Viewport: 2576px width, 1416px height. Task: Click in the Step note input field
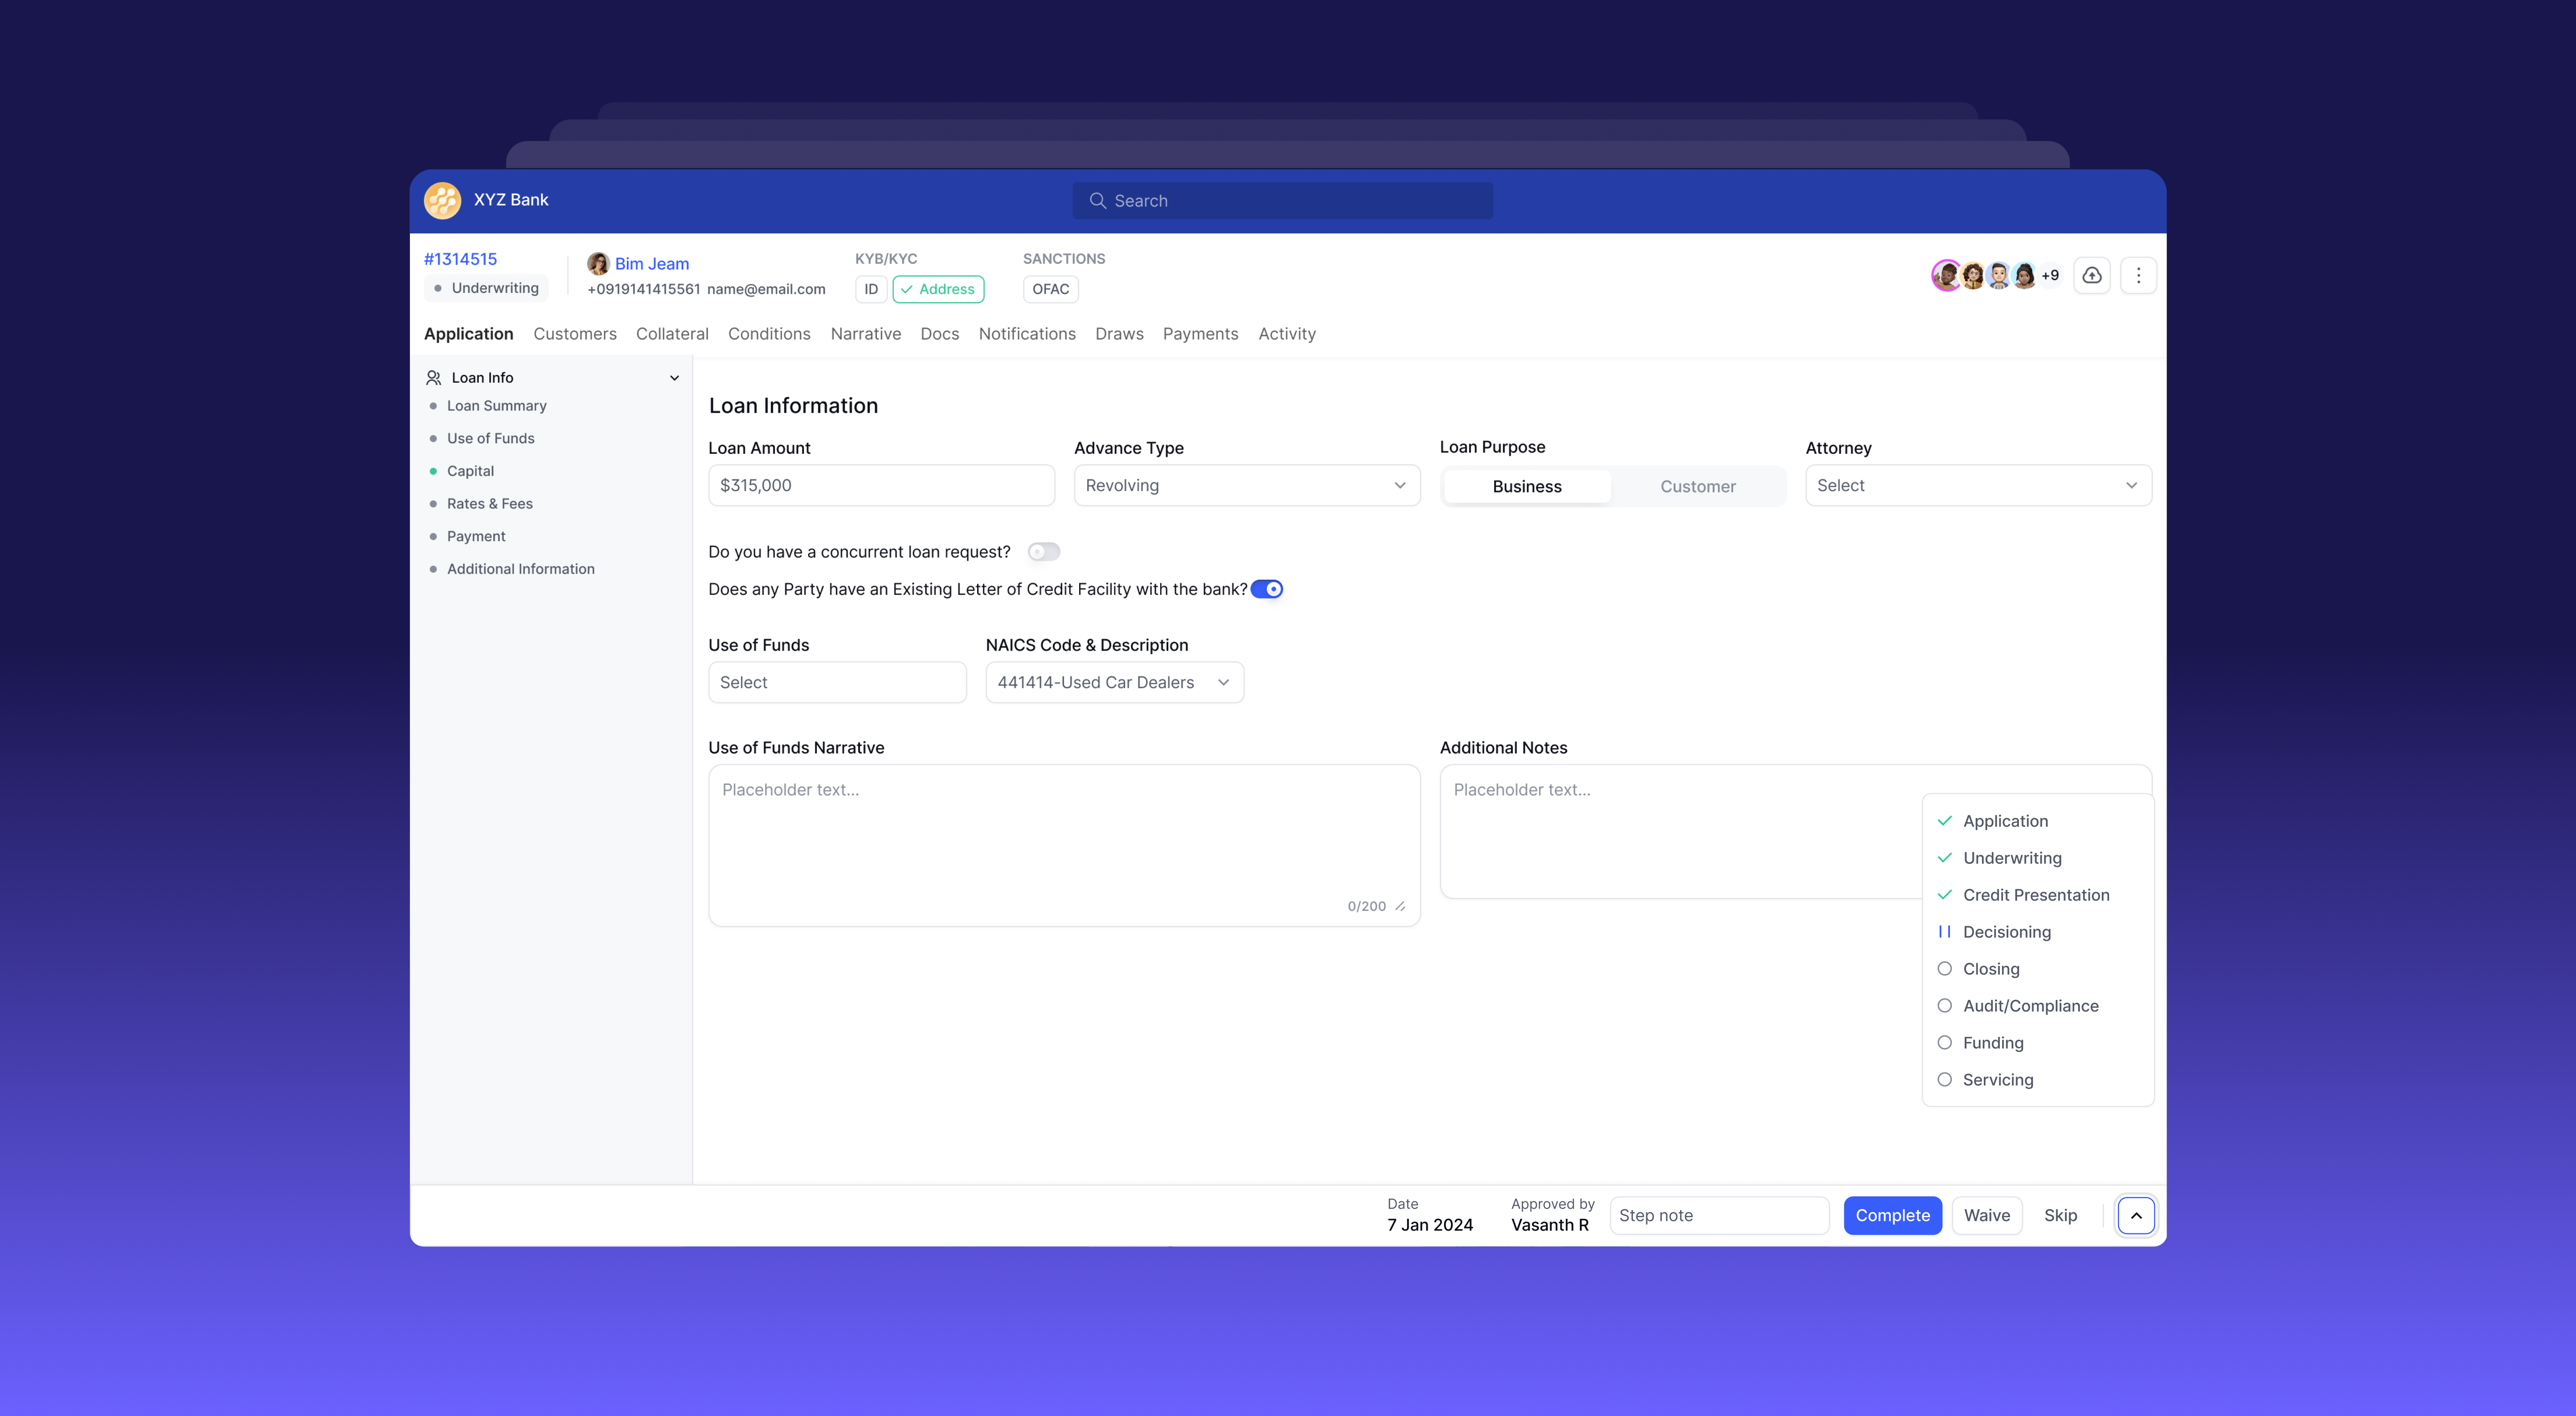pyautogui.click(x=1720, y=1216)
